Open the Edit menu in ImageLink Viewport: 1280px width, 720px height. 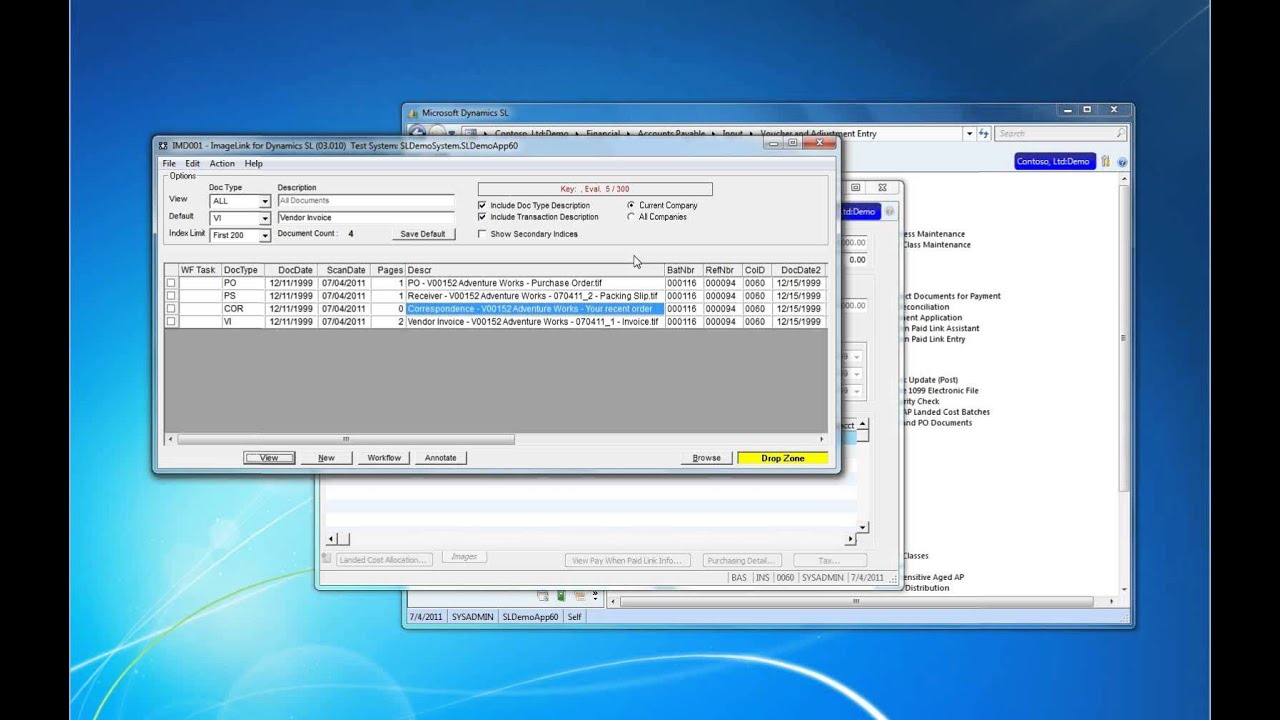click(x=192, y=164)
